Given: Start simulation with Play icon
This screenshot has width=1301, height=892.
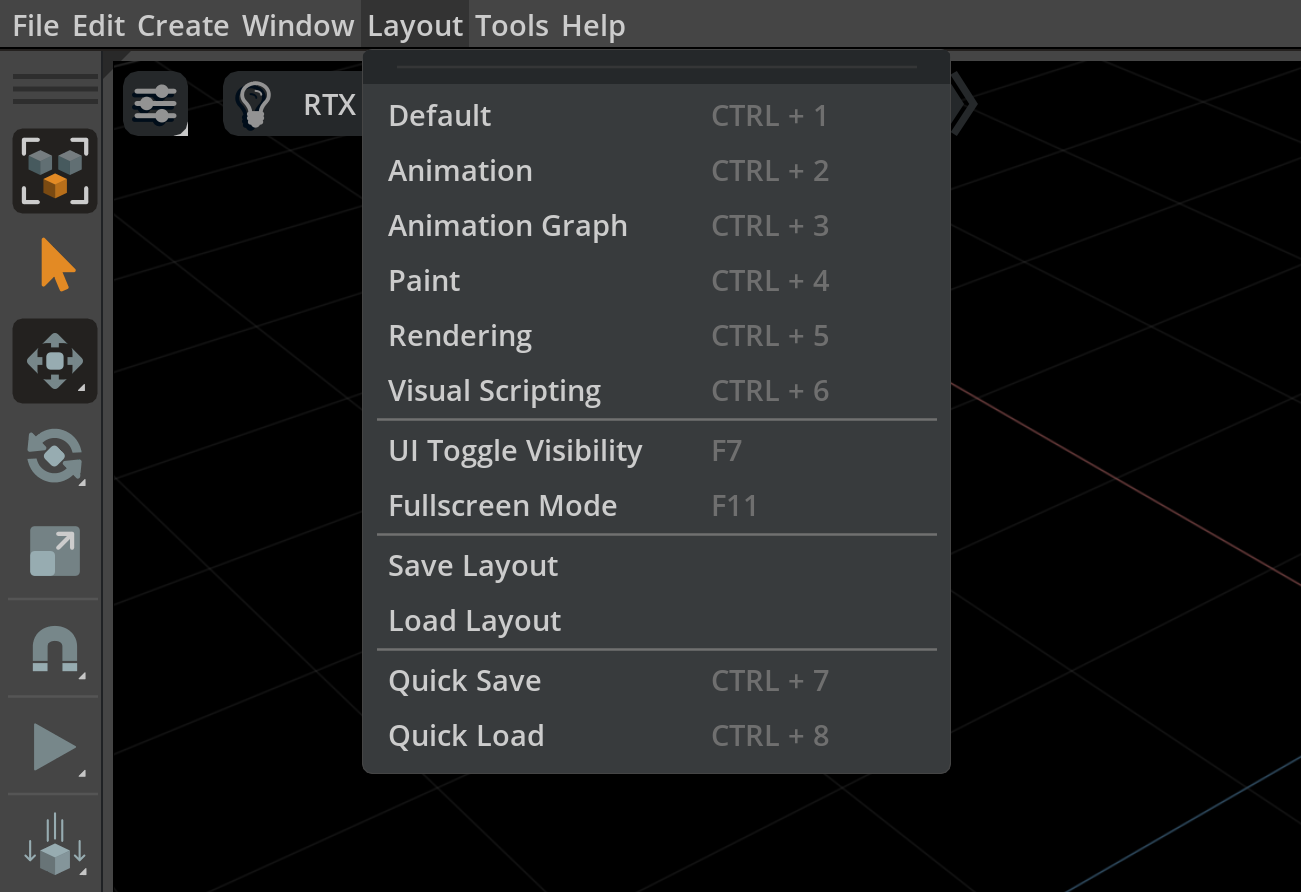Looking at the screenshot, I should coord(55,747).
